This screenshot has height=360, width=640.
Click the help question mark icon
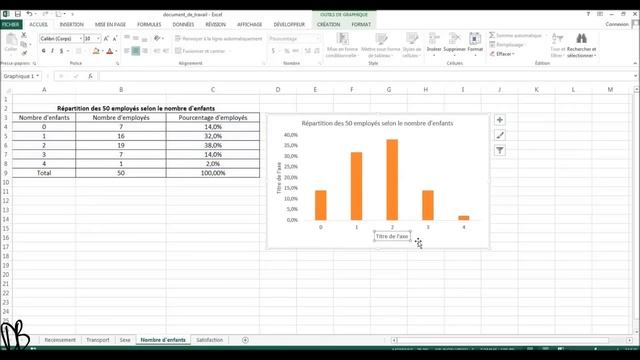tap(588, 14)
